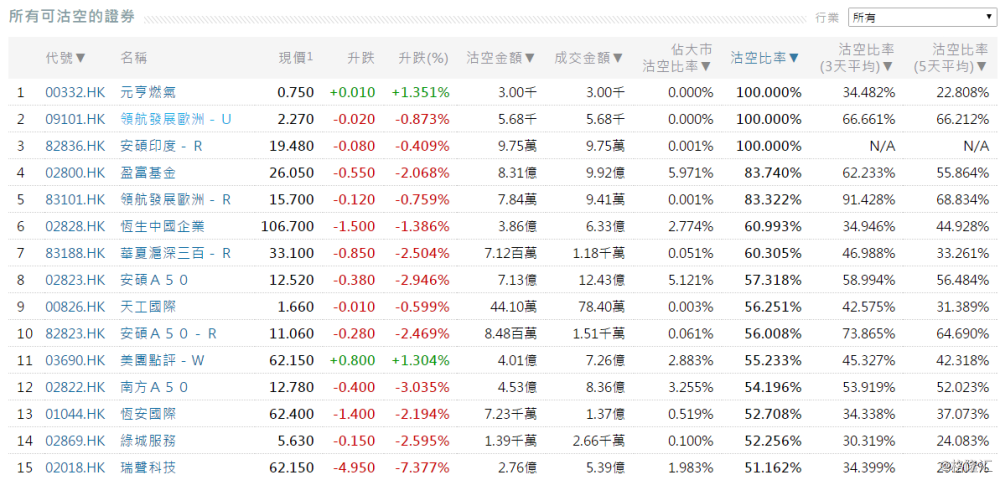
Task: Select percent change +1.351%
Action: (421, 92)
